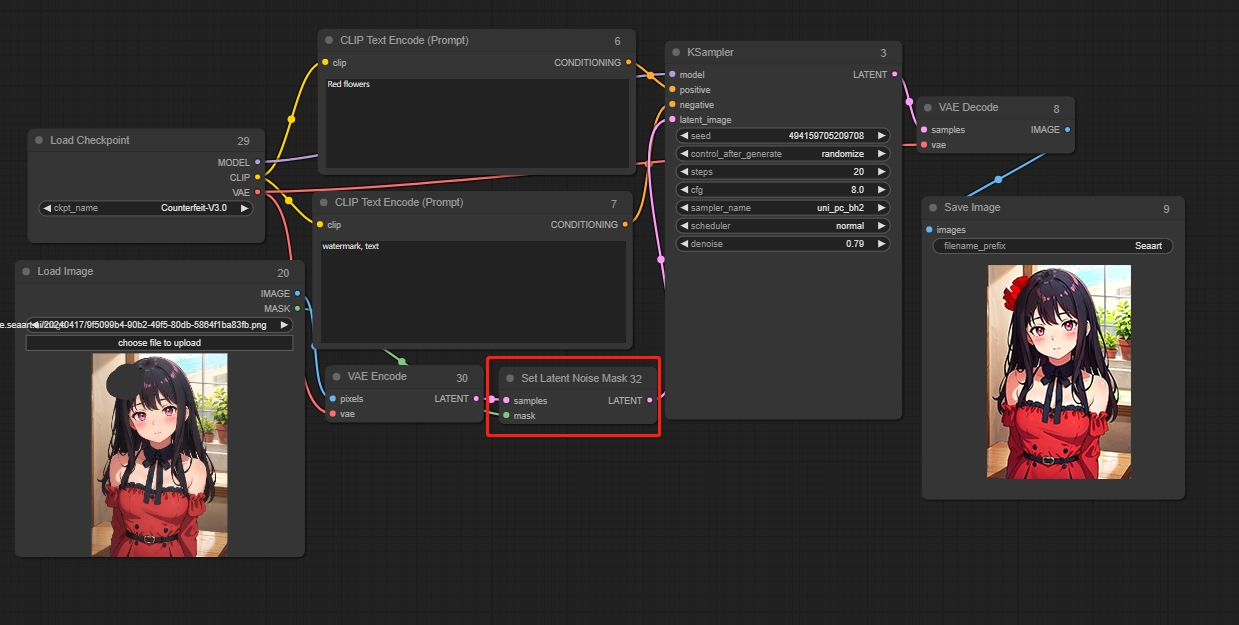1239x625 pixels.
Task: Collapse the VAE Decode node
Action: click(x=927, y=108)
